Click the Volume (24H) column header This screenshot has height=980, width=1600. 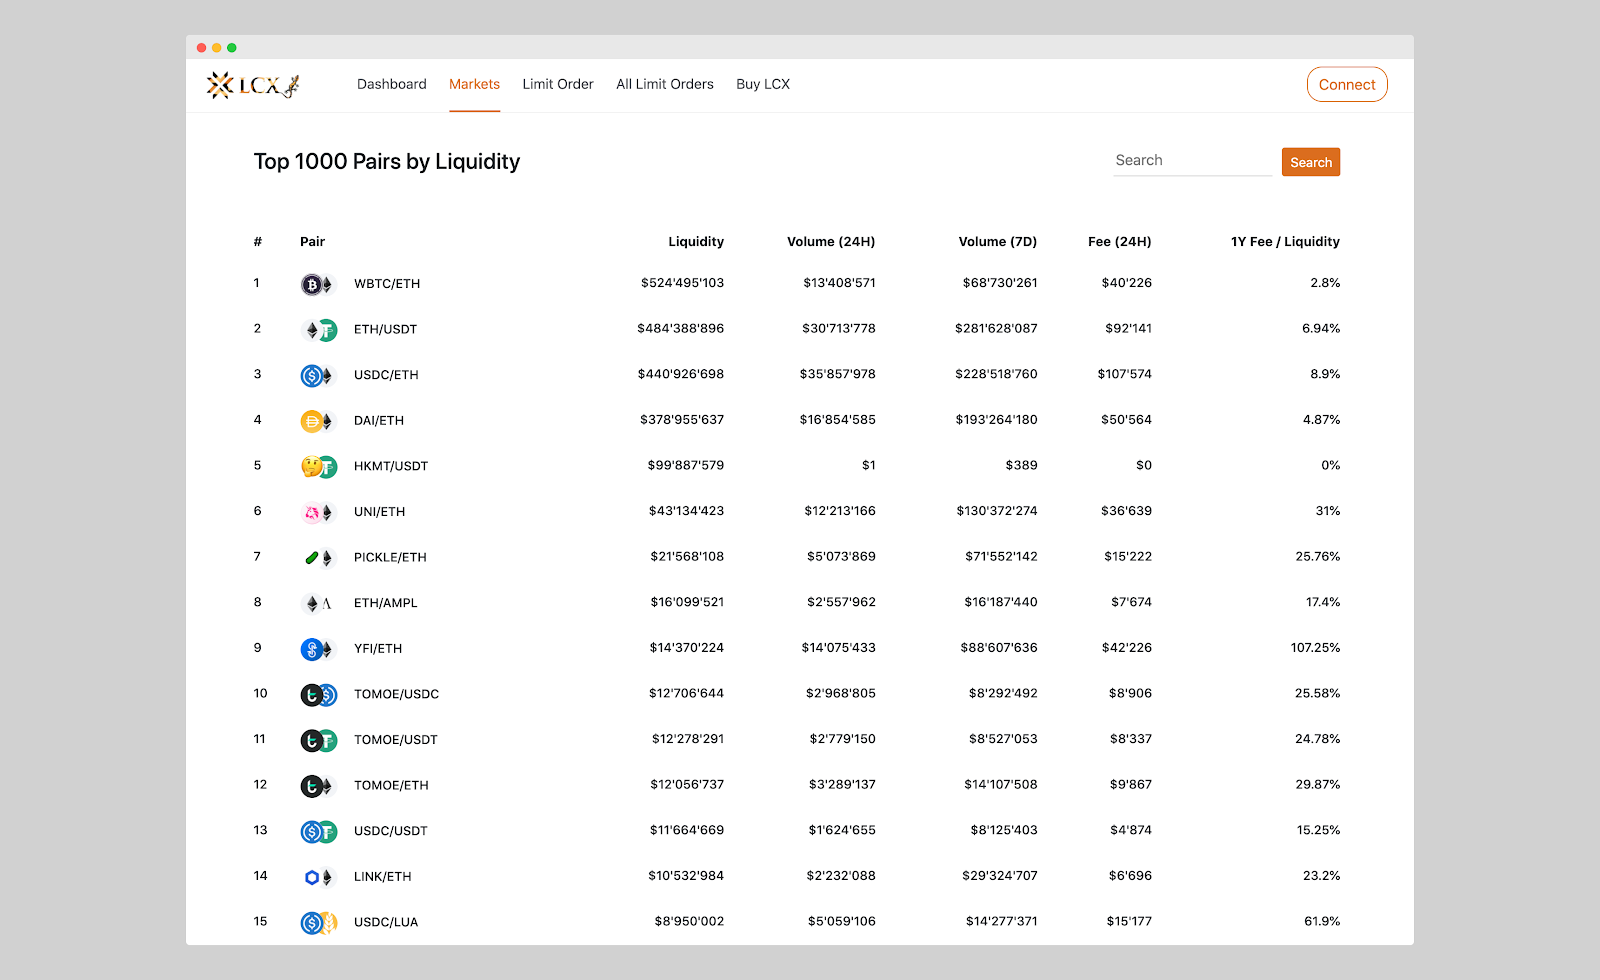(831, 242)
